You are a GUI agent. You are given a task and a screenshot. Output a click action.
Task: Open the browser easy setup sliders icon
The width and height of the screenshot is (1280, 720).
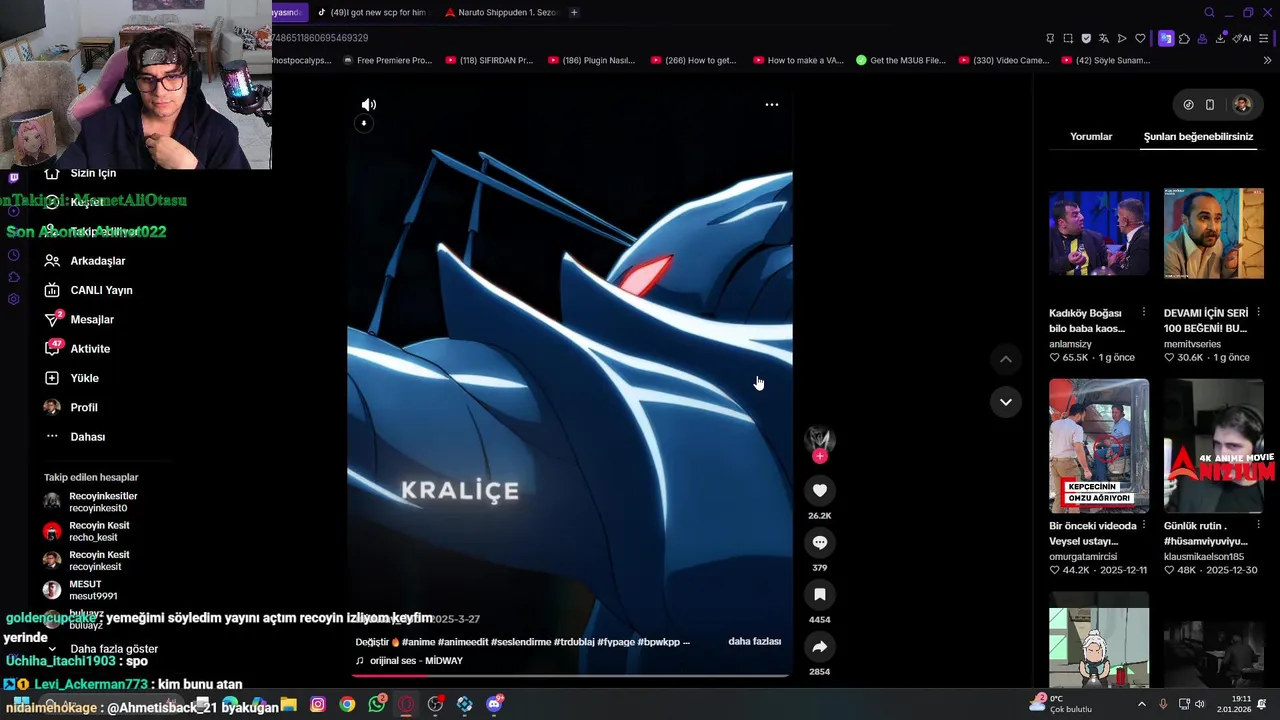pos(1264,38)
